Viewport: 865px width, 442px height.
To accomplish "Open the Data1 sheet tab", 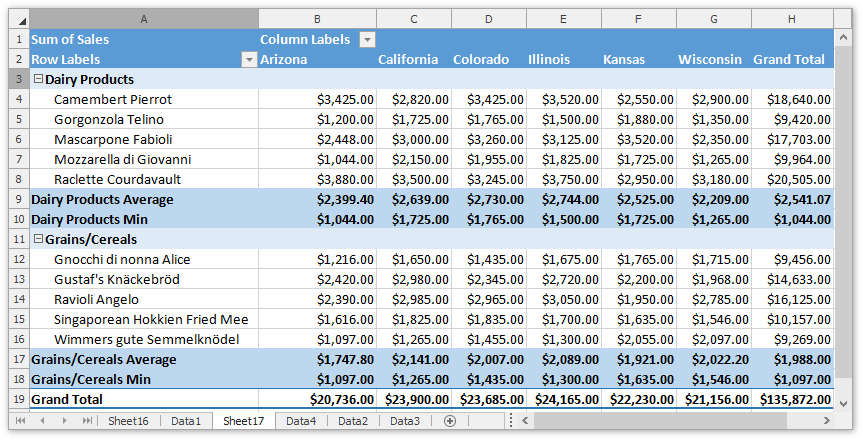I will pyautogui.click(x=186, y=421).
